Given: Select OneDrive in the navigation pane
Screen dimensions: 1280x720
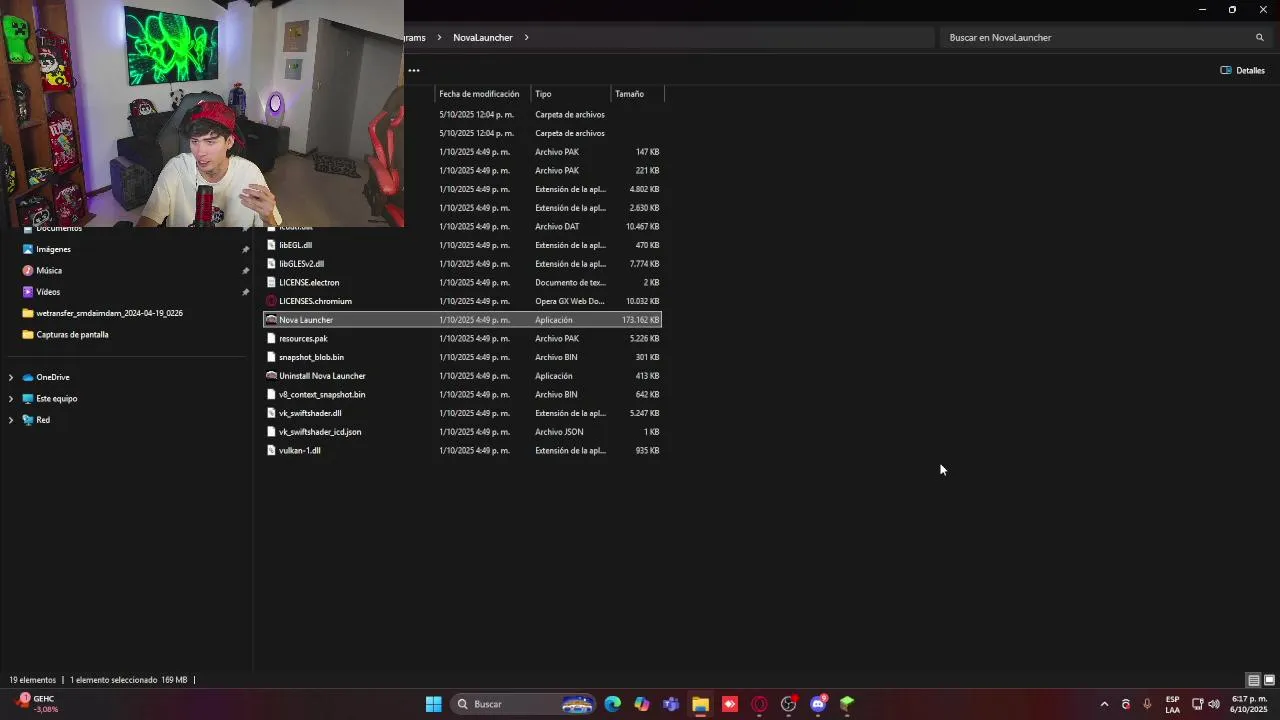Looking at the screenshot, I should [53, 378].
